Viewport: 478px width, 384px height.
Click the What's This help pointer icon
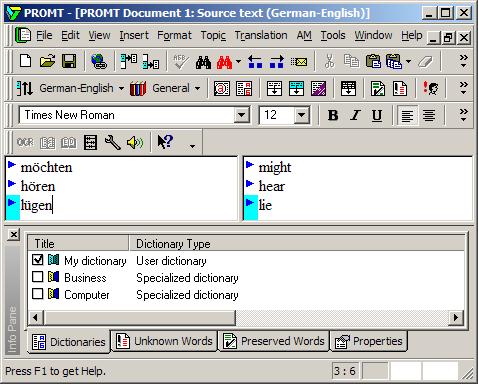pyautogui.click(x=165, y=142)
